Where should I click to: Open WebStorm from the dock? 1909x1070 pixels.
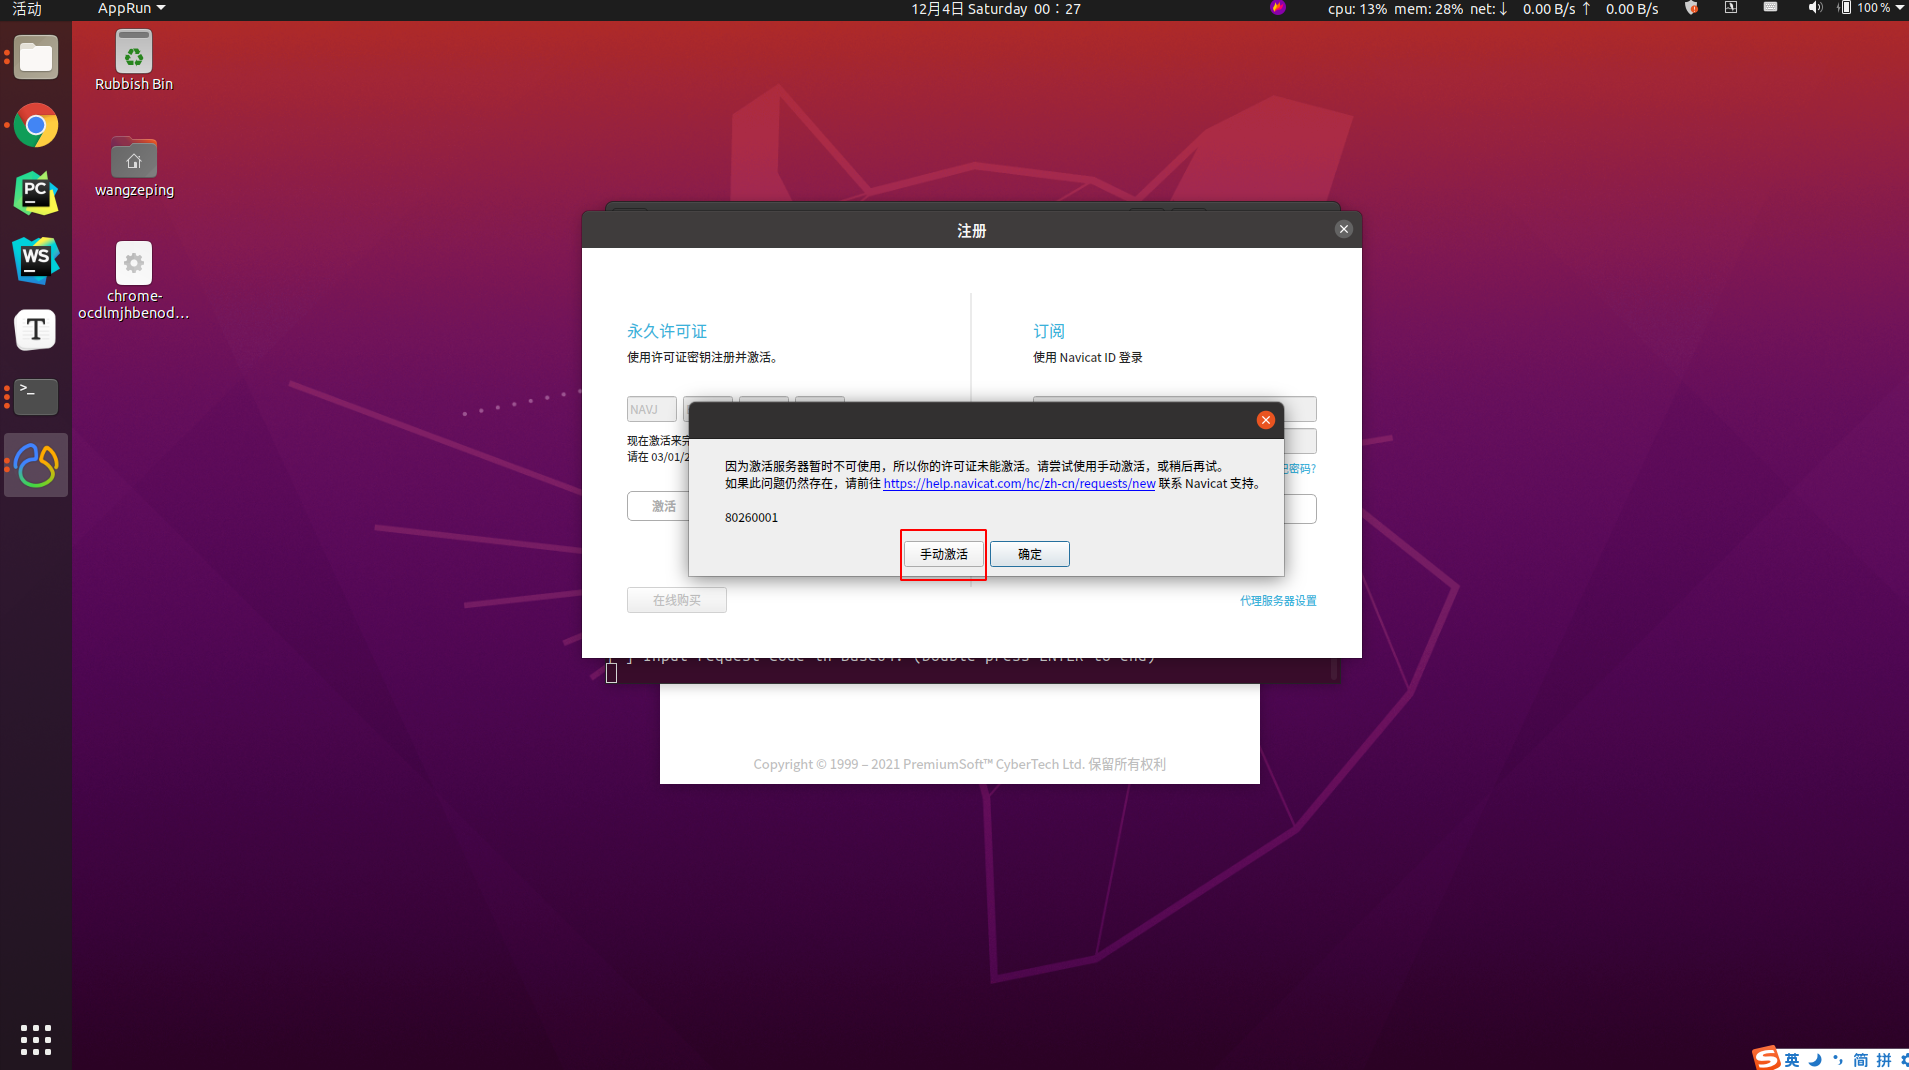point(36,261)
